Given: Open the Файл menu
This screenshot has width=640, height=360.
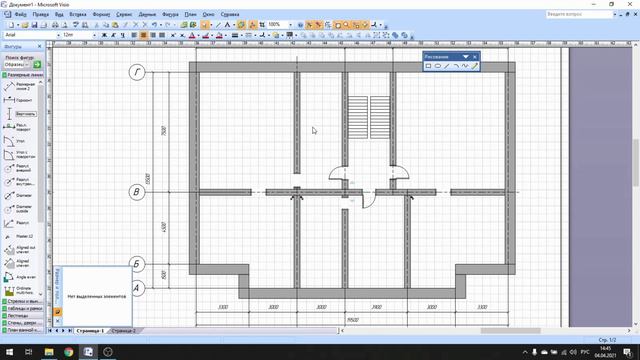Looking at the screenshot, I should tap(20, 14).
